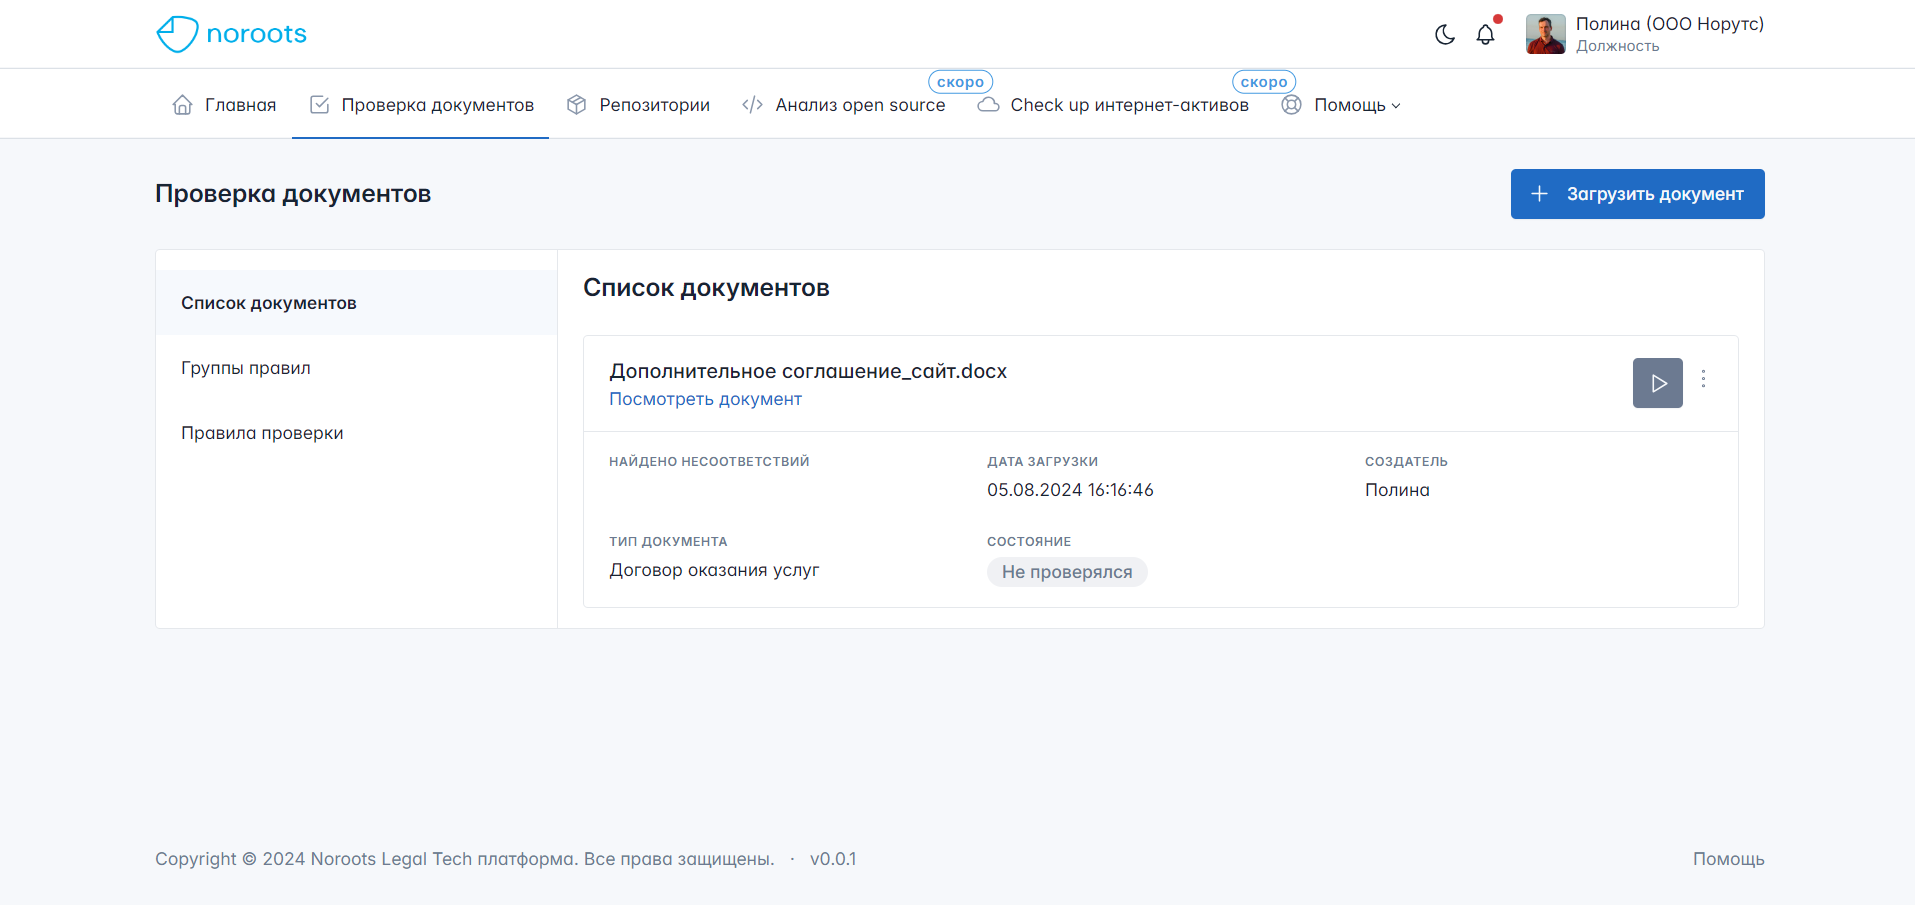Open the three-dot menu of the document card
The image size is (1915, 905).
point(1704,380)
